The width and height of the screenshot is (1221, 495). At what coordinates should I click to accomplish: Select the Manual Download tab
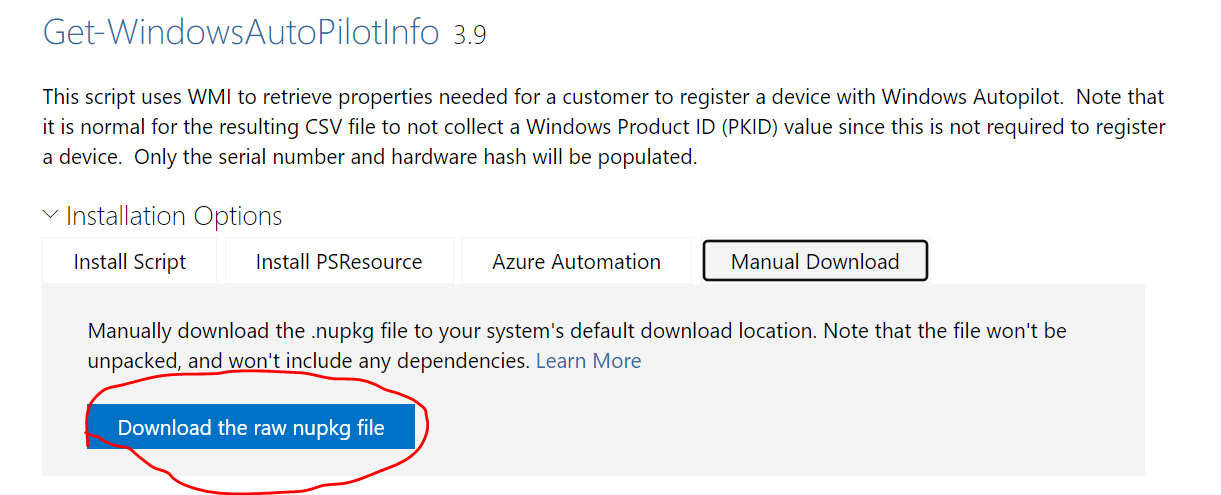tap(815, 261)
